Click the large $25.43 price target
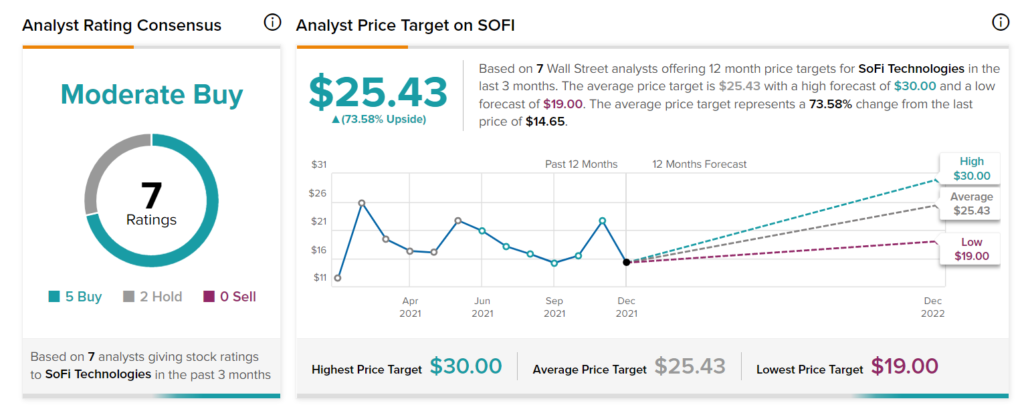This screenshot has height=417, width=1024. (x=379, y=91)
